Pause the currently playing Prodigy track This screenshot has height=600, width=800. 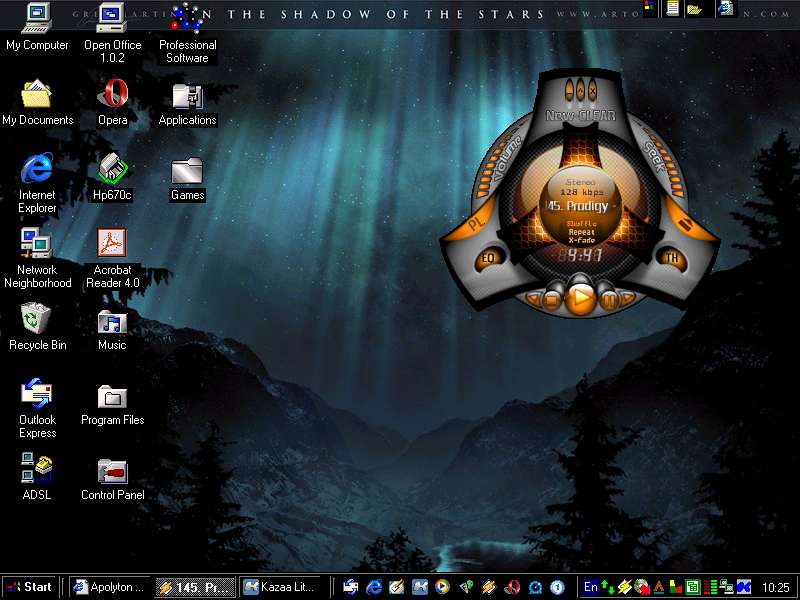[611, 298]
